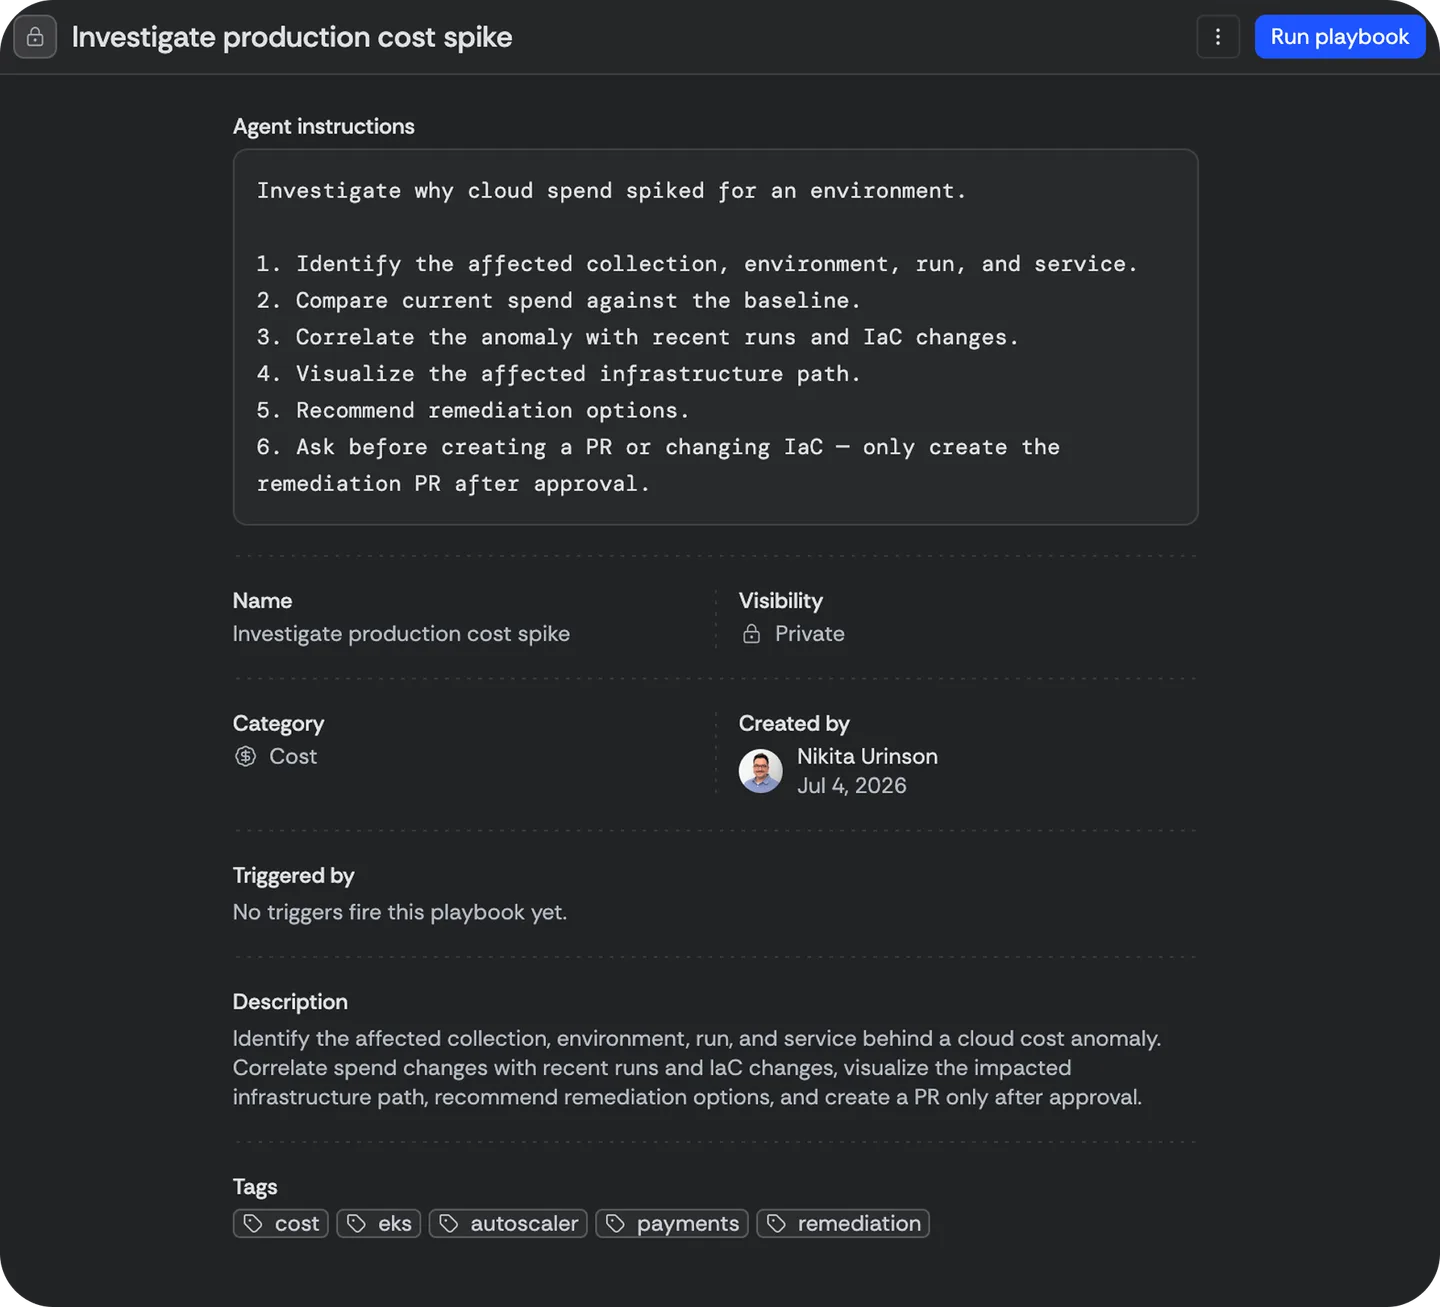Click the 'Tags' heading

tap(255, 1187)
